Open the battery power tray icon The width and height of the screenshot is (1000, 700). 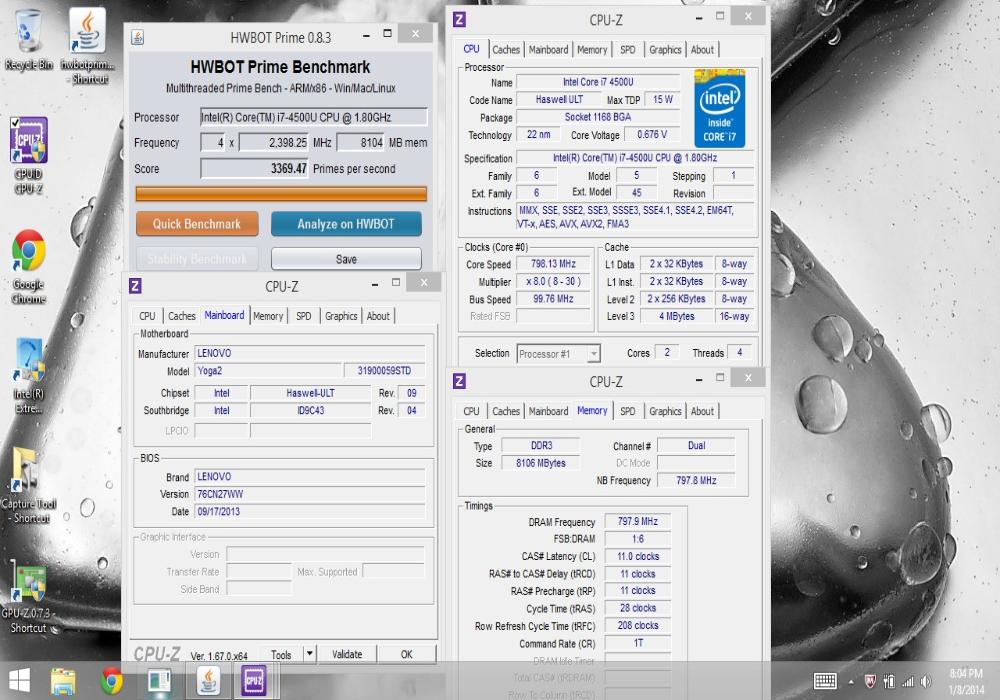point(889,682)
